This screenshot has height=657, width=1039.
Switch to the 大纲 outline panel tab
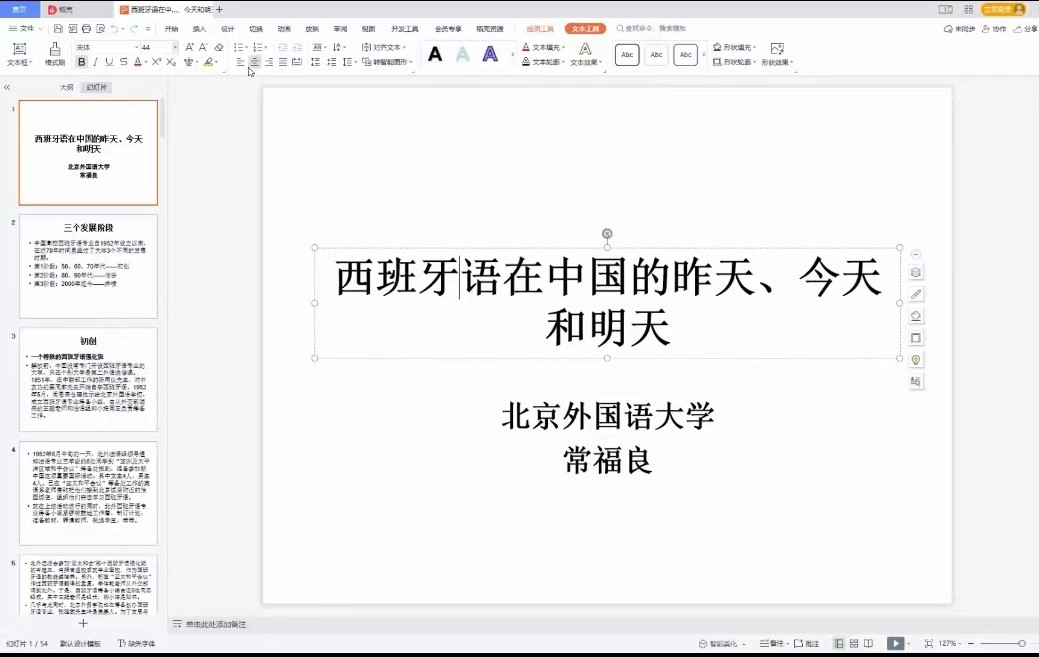click(x=67, y=87)
